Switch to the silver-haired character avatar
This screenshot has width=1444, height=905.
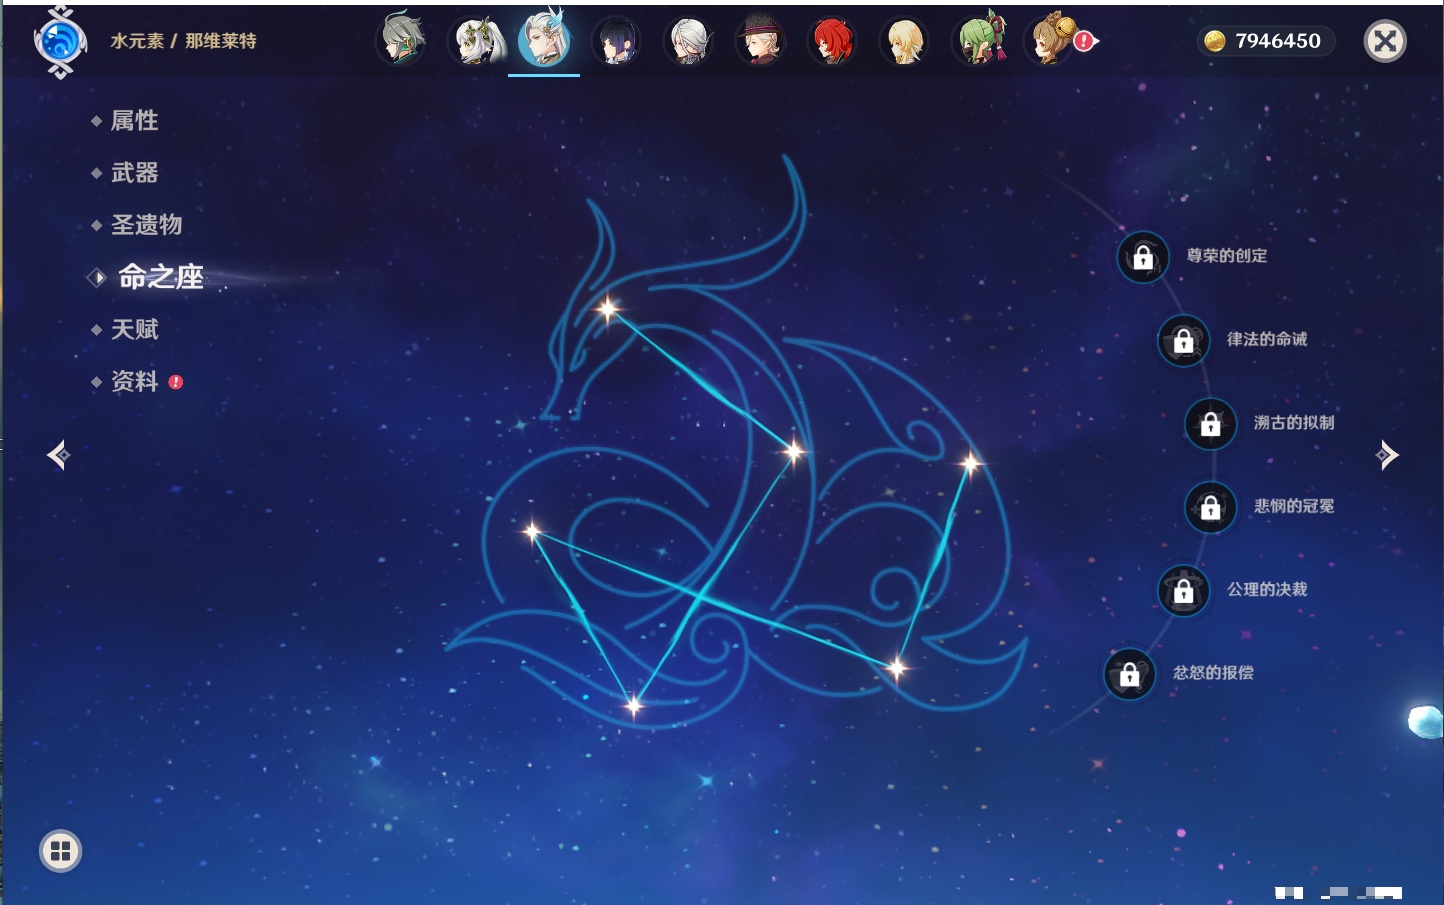click(x=689, y=40)
